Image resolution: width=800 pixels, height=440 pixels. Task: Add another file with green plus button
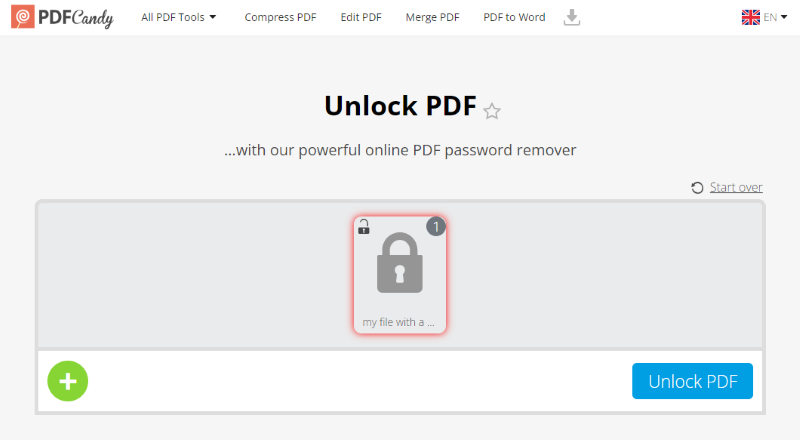tap(68, 381)
